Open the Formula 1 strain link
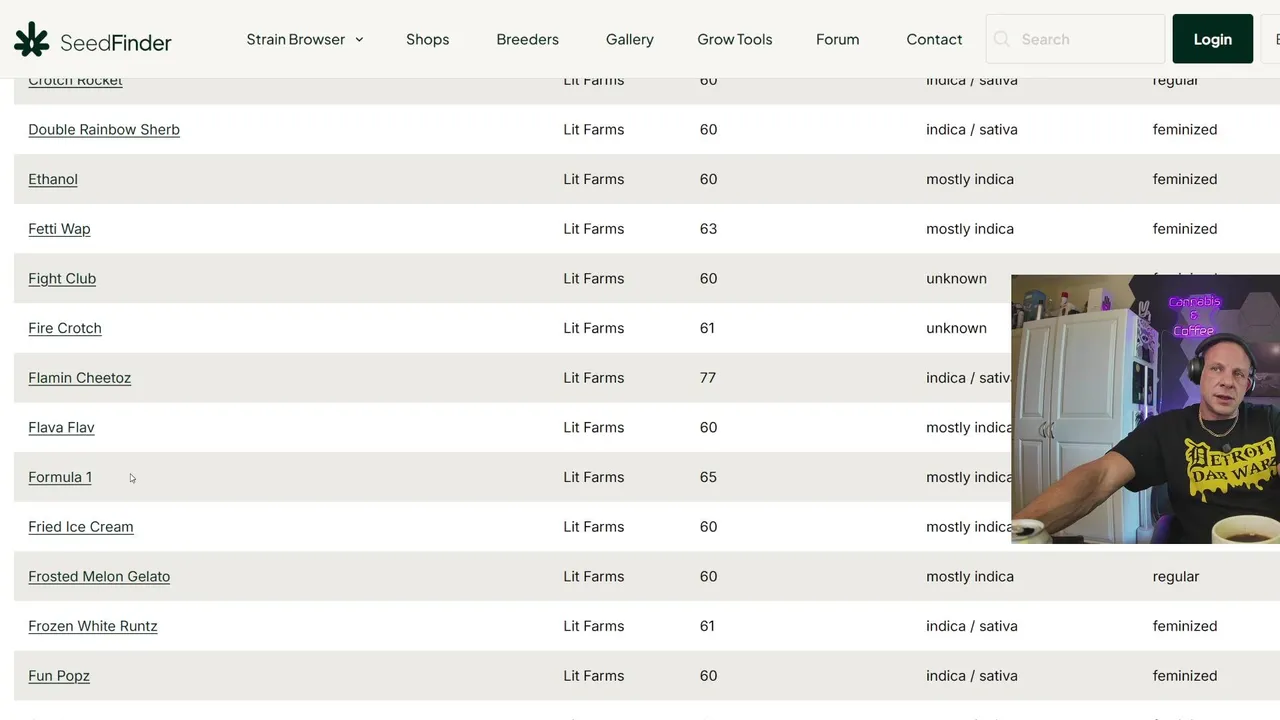 60,478
